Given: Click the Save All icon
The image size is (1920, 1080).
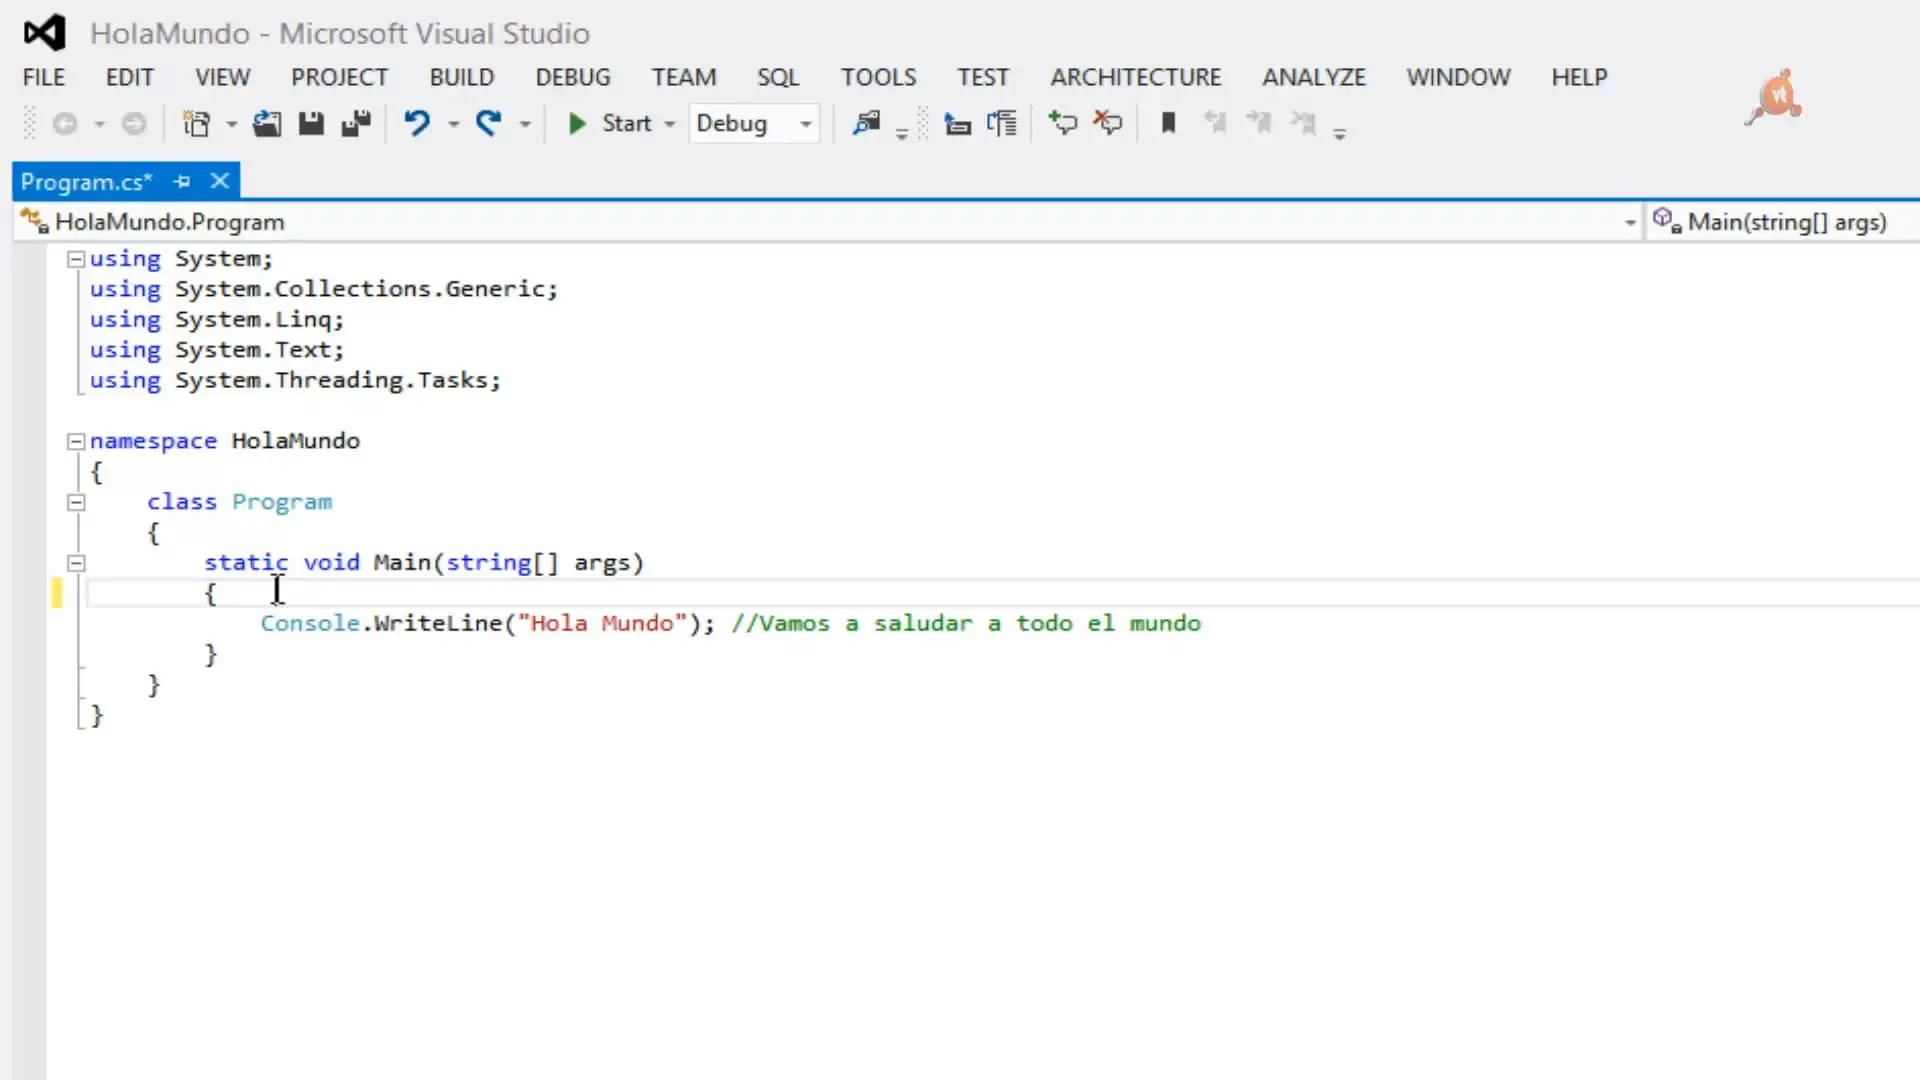Looking at the screenshot, I should click(356, 124).
